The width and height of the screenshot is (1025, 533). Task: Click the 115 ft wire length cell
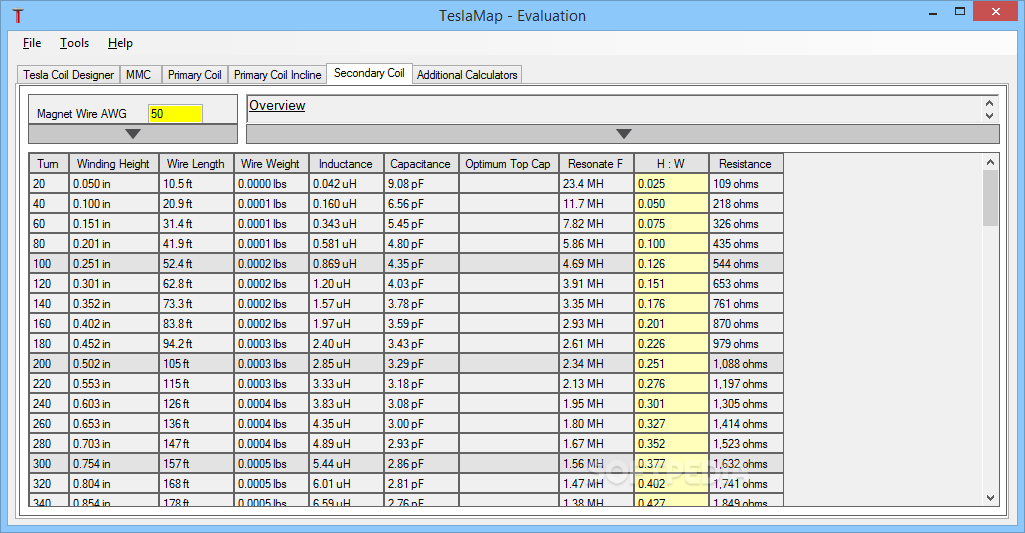pyautogui.click(x=196, y=384)
